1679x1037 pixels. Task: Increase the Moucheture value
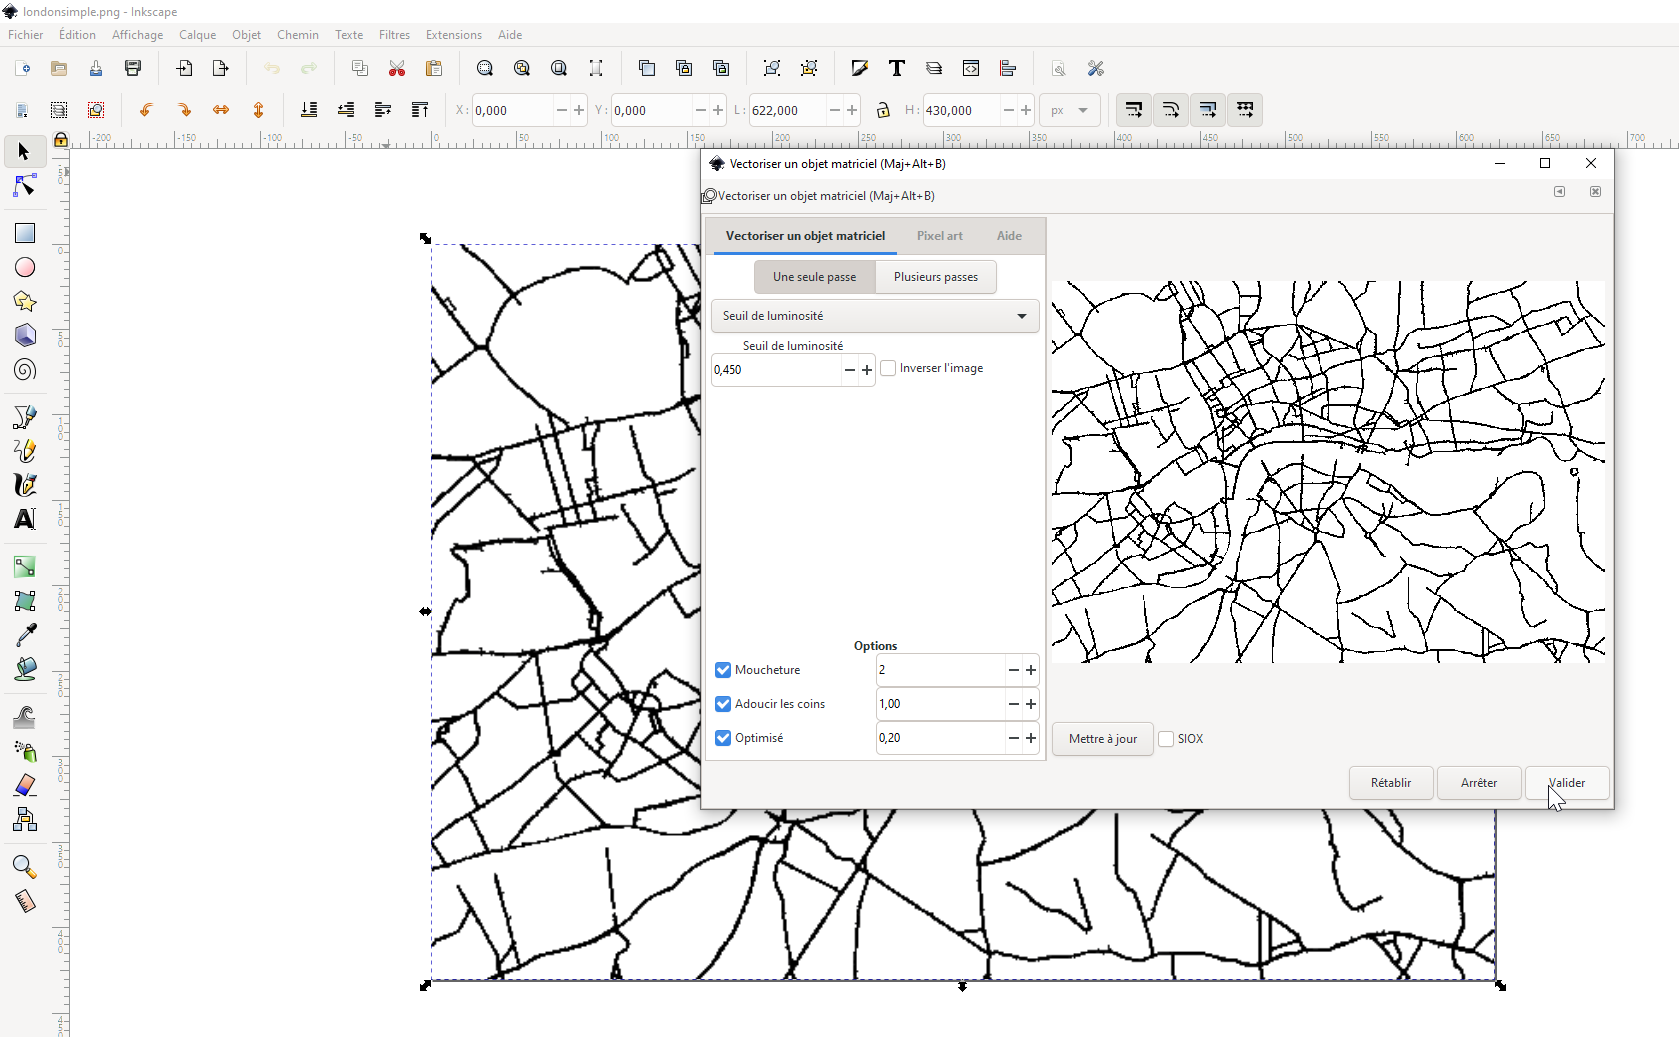pos(1031,670)
